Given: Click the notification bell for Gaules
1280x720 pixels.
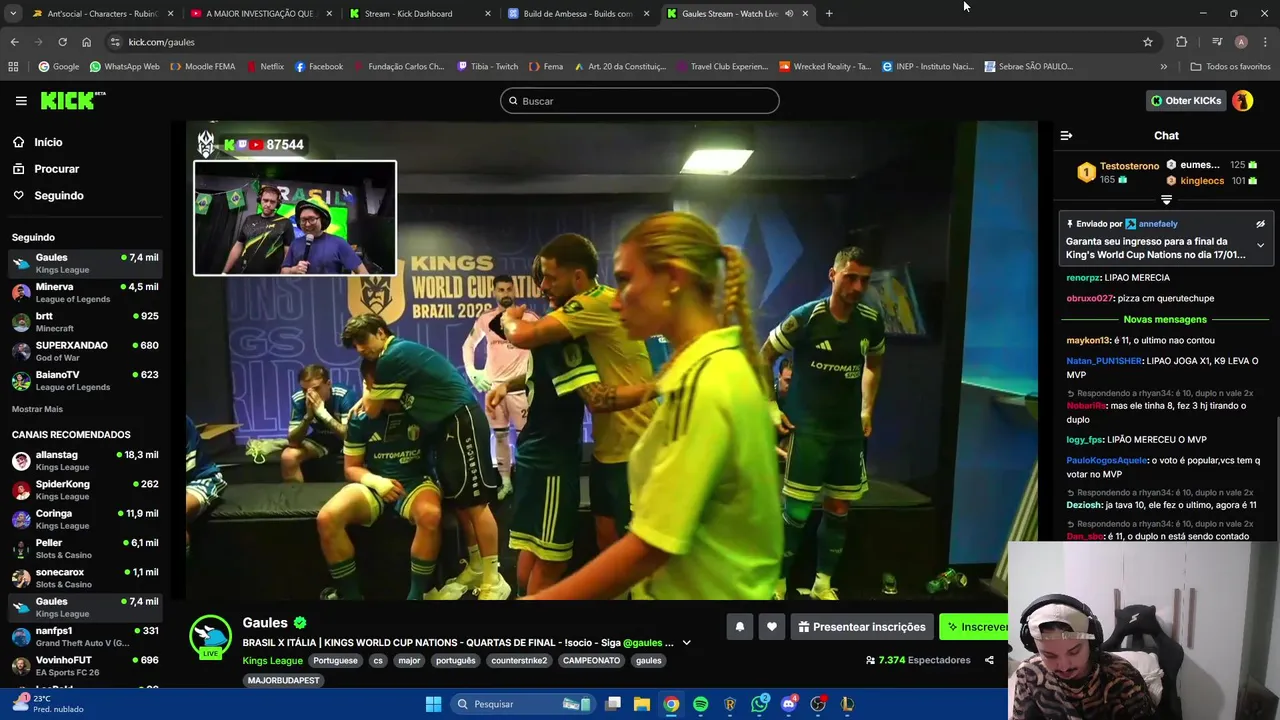Looking at the screenshot, I should (740, 627).
